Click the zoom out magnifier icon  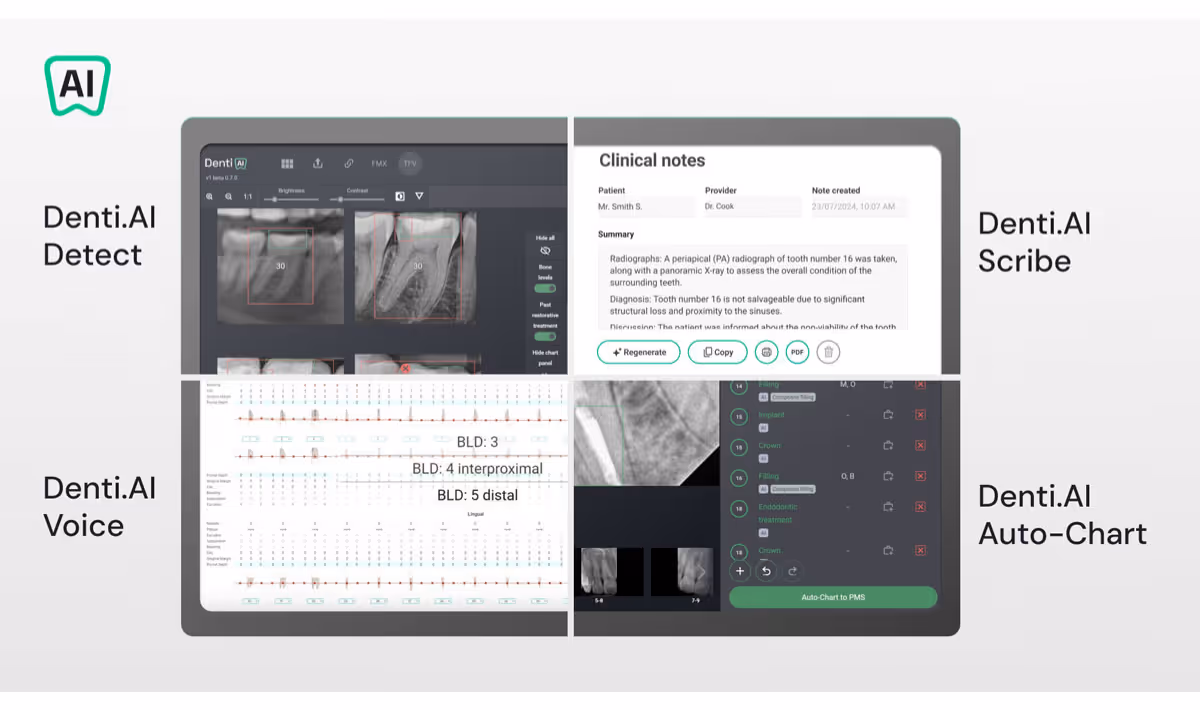(229, 197)
